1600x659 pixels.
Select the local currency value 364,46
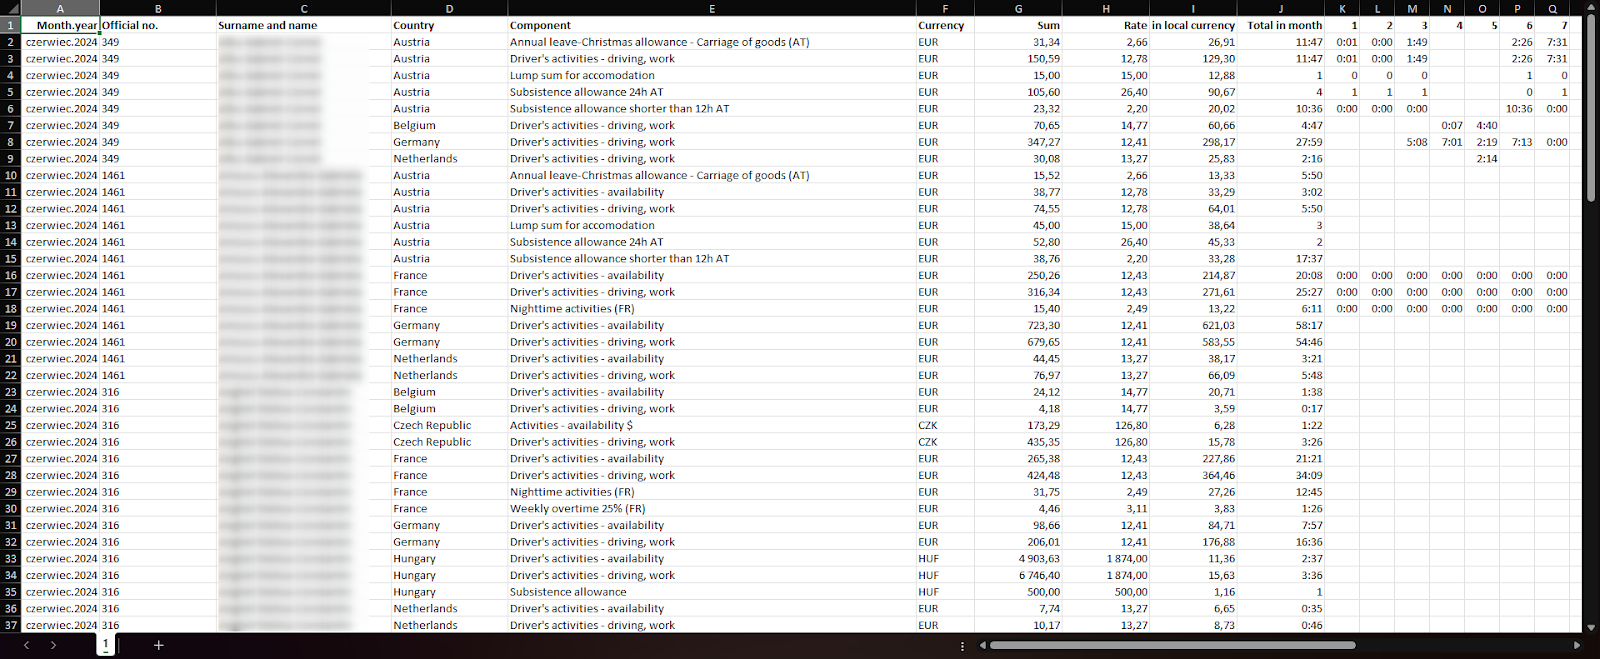tap(1194, 475)
